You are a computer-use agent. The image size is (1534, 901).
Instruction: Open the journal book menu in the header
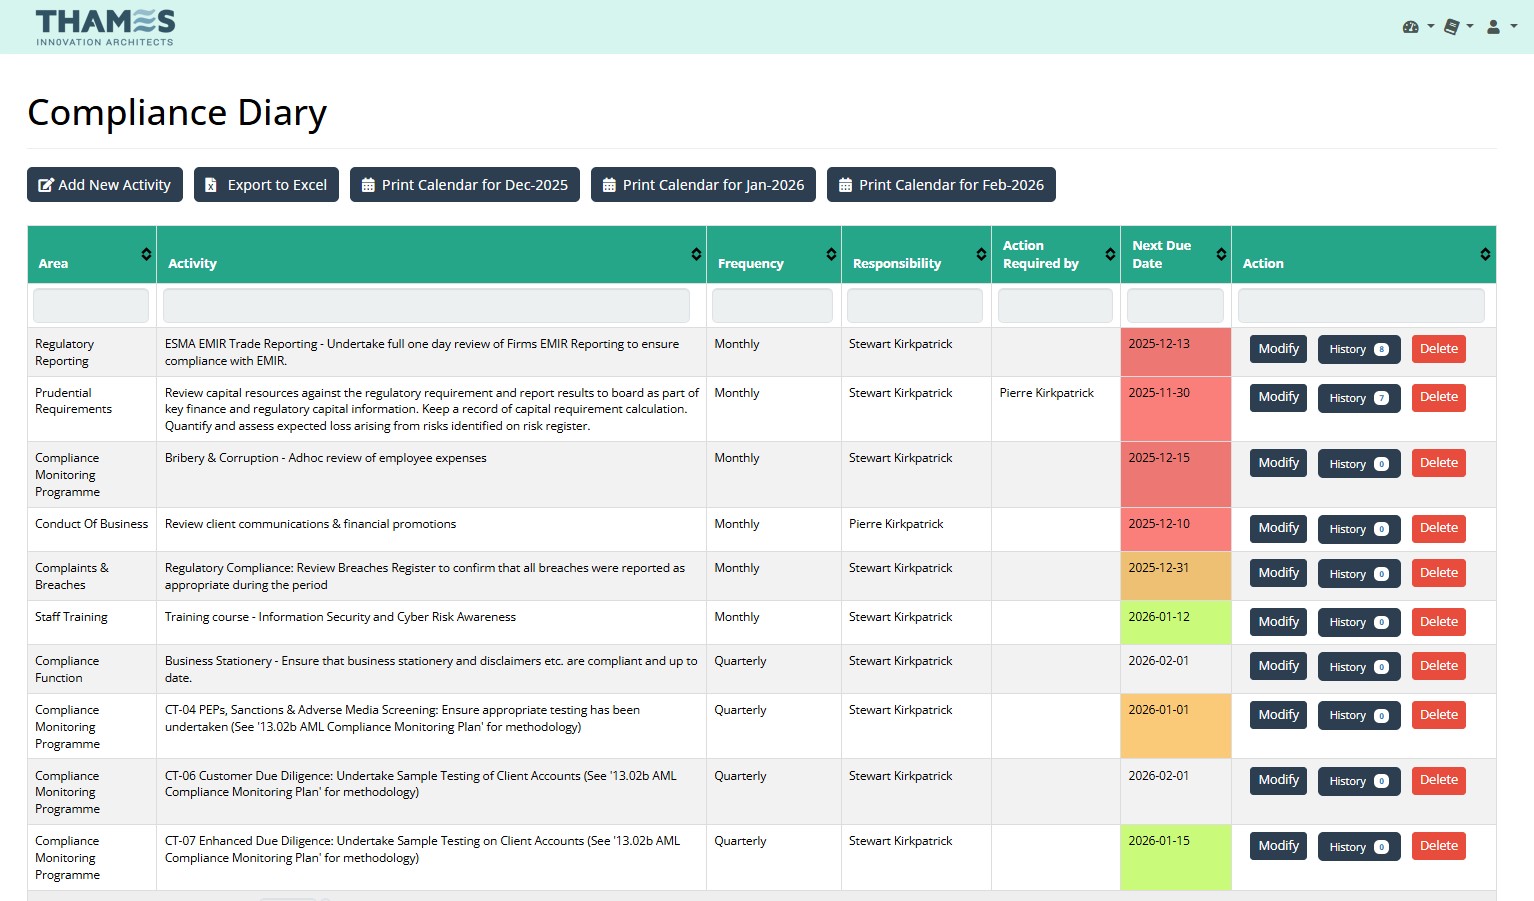coord(1458,27)
